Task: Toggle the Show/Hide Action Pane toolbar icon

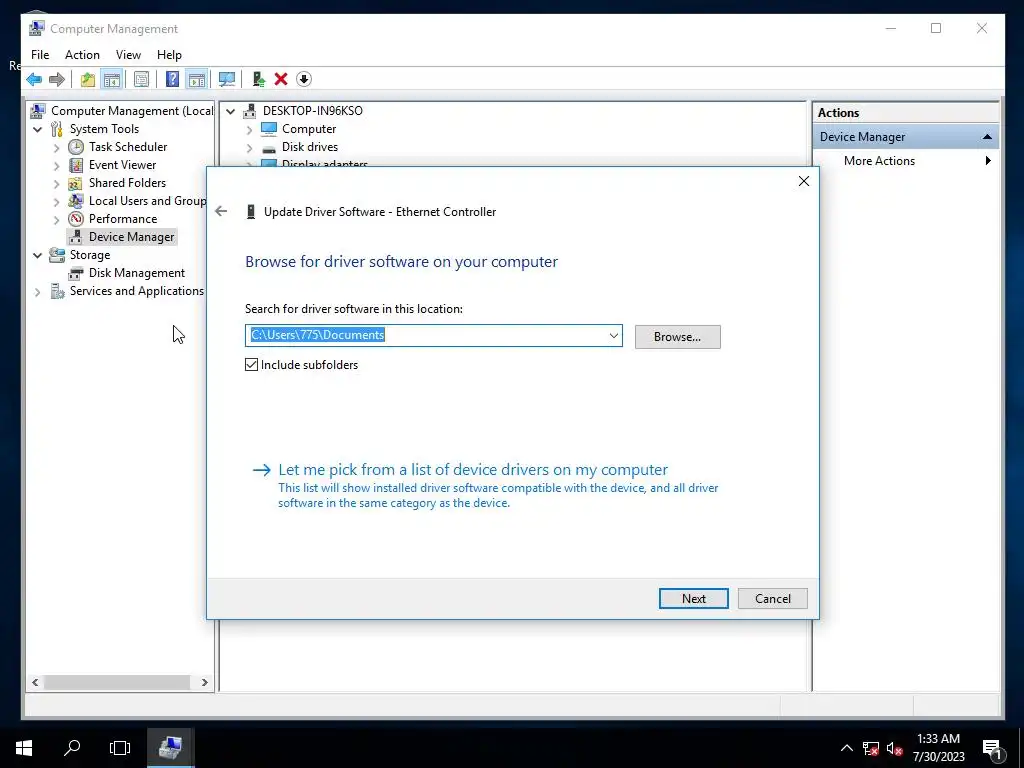Action: coord(197,80)
